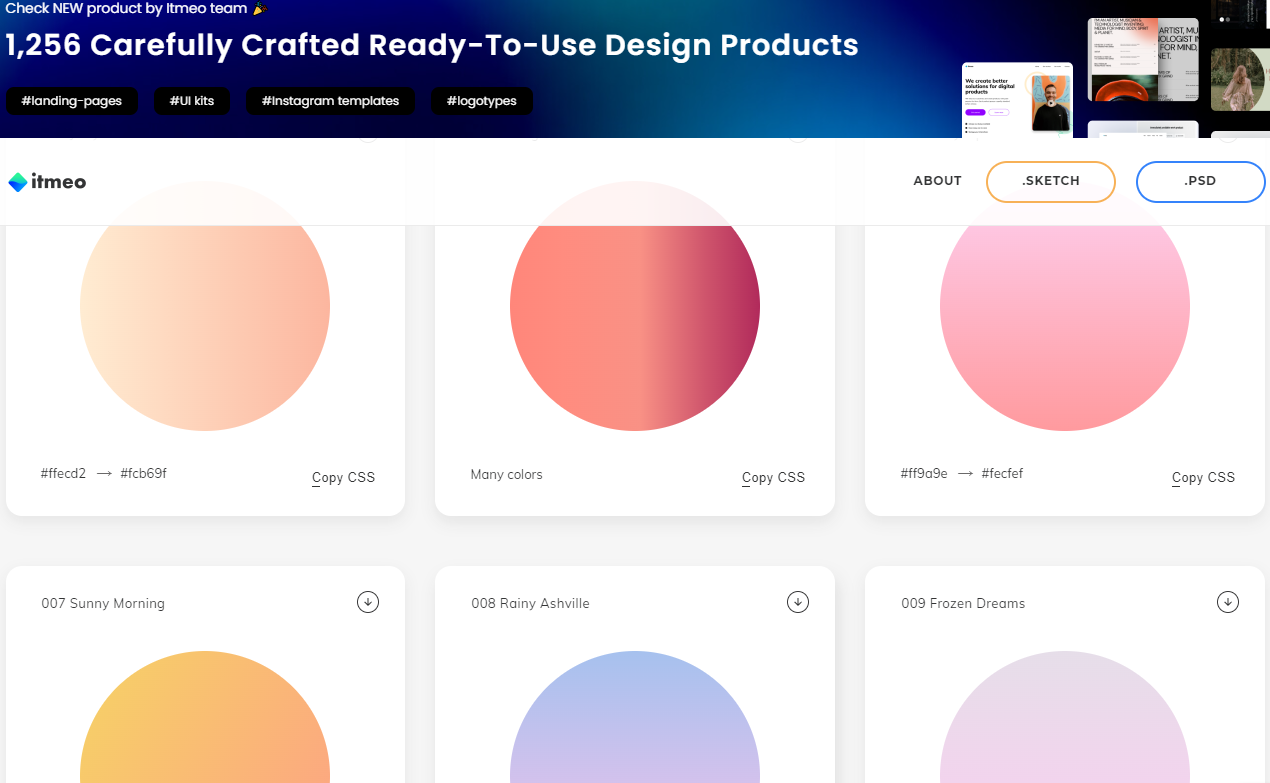
Task: Copy CSS for the Many colors gradient
Action: pos(773,478)
